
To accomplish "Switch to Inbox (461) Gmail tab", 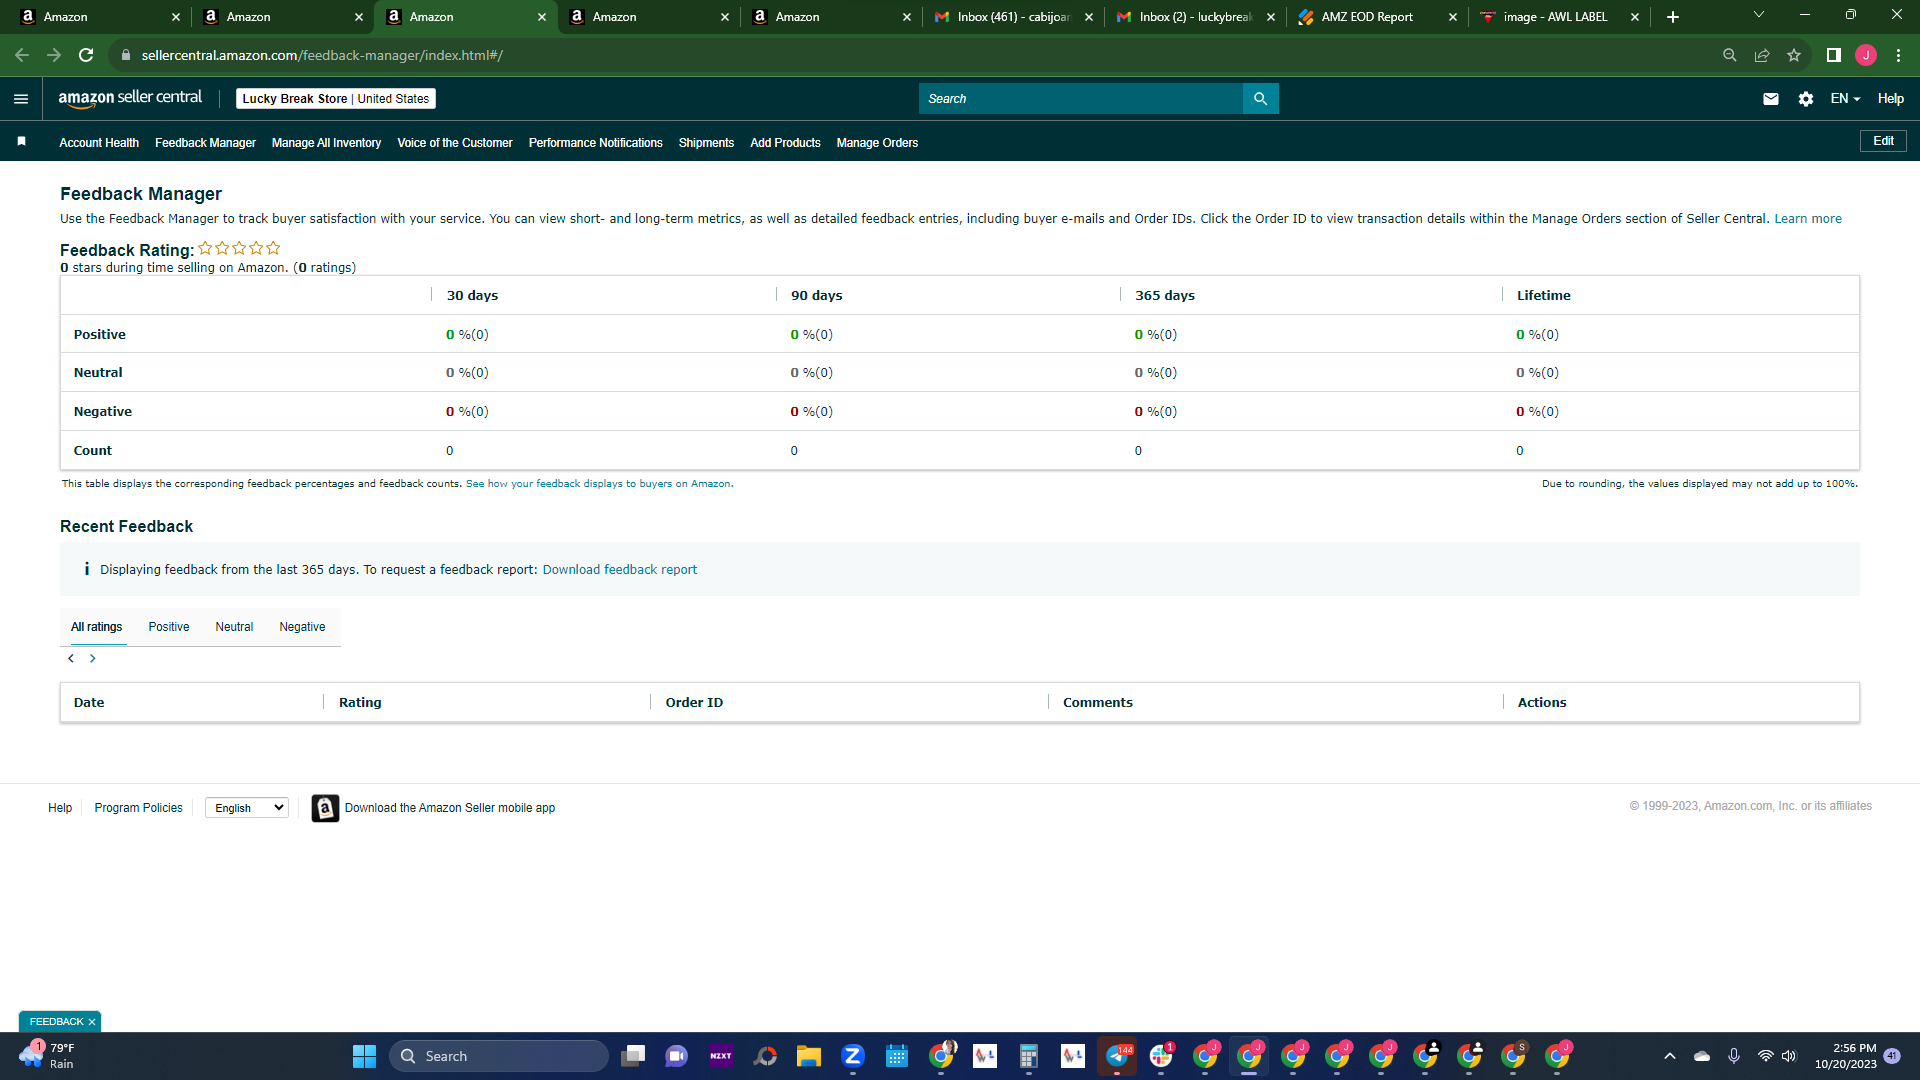I will click(x=1013, y=17).
